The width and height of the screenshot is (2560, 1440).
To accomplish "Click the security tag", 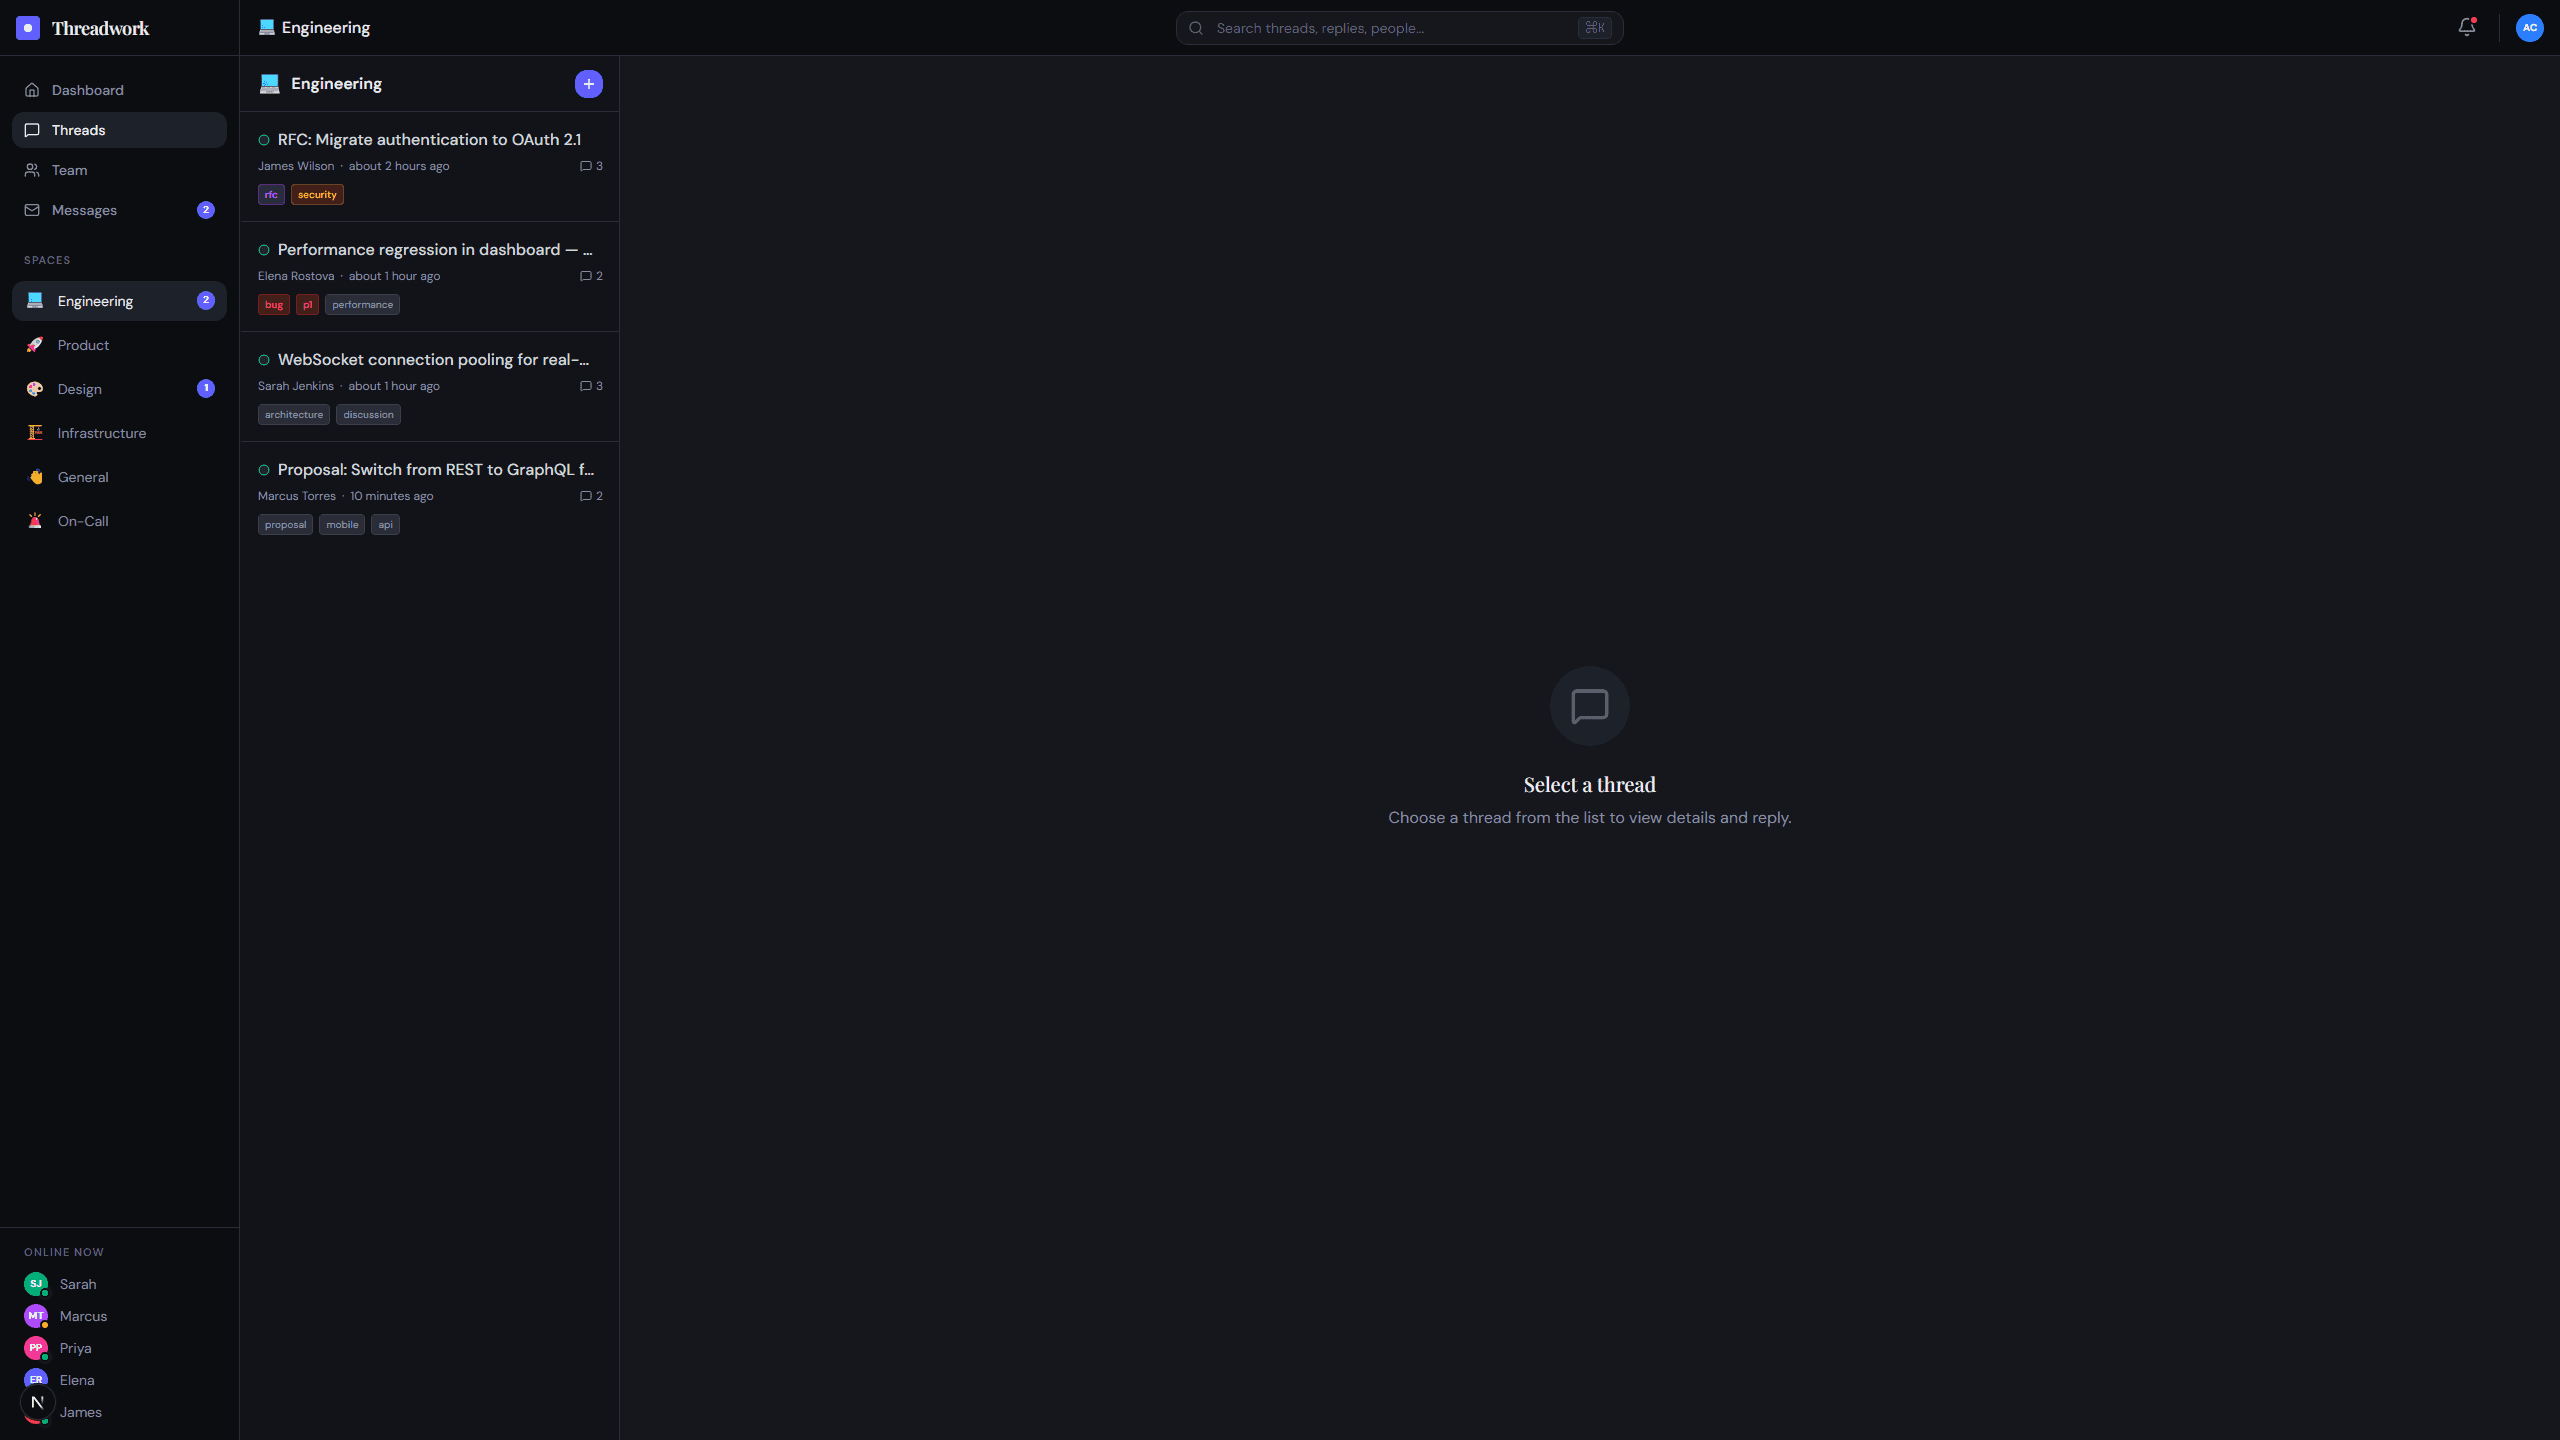I will click(317, 195).
